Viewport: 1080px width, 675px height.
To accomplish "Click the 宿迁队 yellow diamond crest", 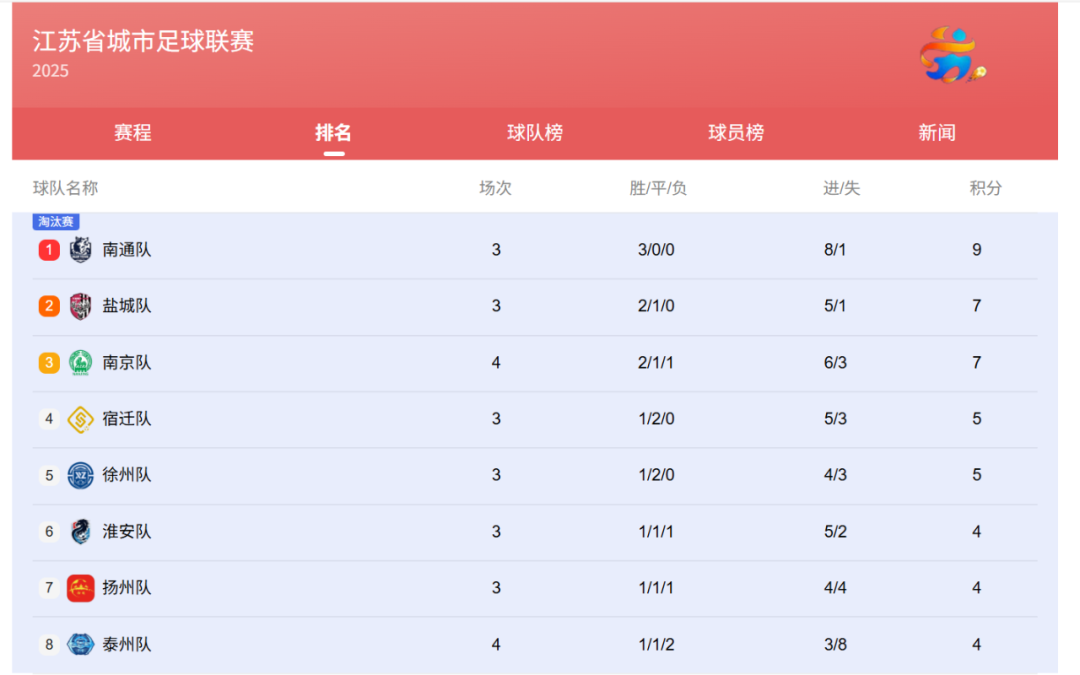I will click(x=81, y=419).
